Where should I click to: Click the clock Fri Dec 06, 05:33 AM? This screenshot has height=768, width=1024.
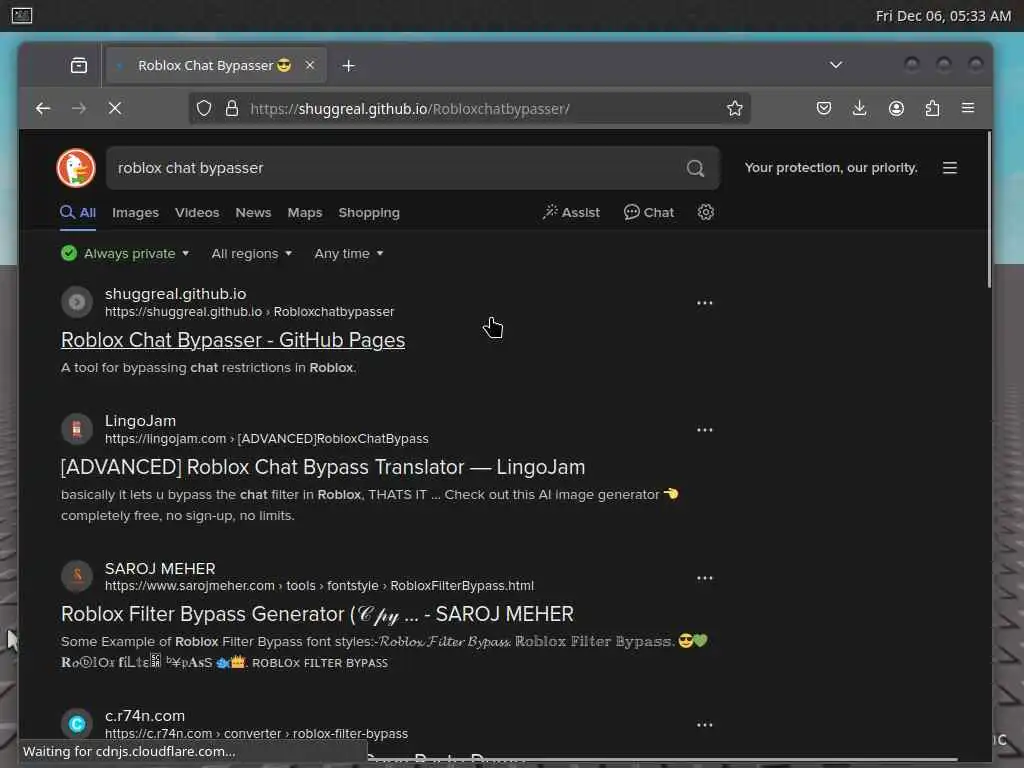pyautogui.click(x=943, y=16)
